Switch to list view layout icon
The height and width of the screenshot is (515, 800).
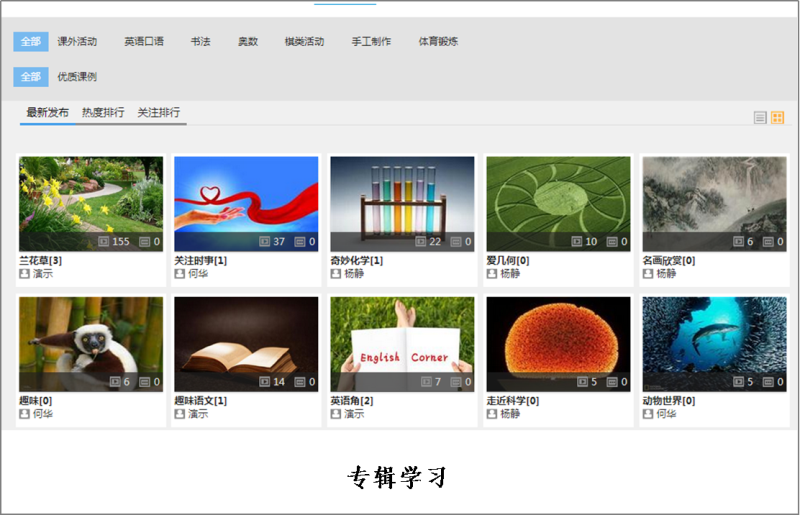coord(760,118)
